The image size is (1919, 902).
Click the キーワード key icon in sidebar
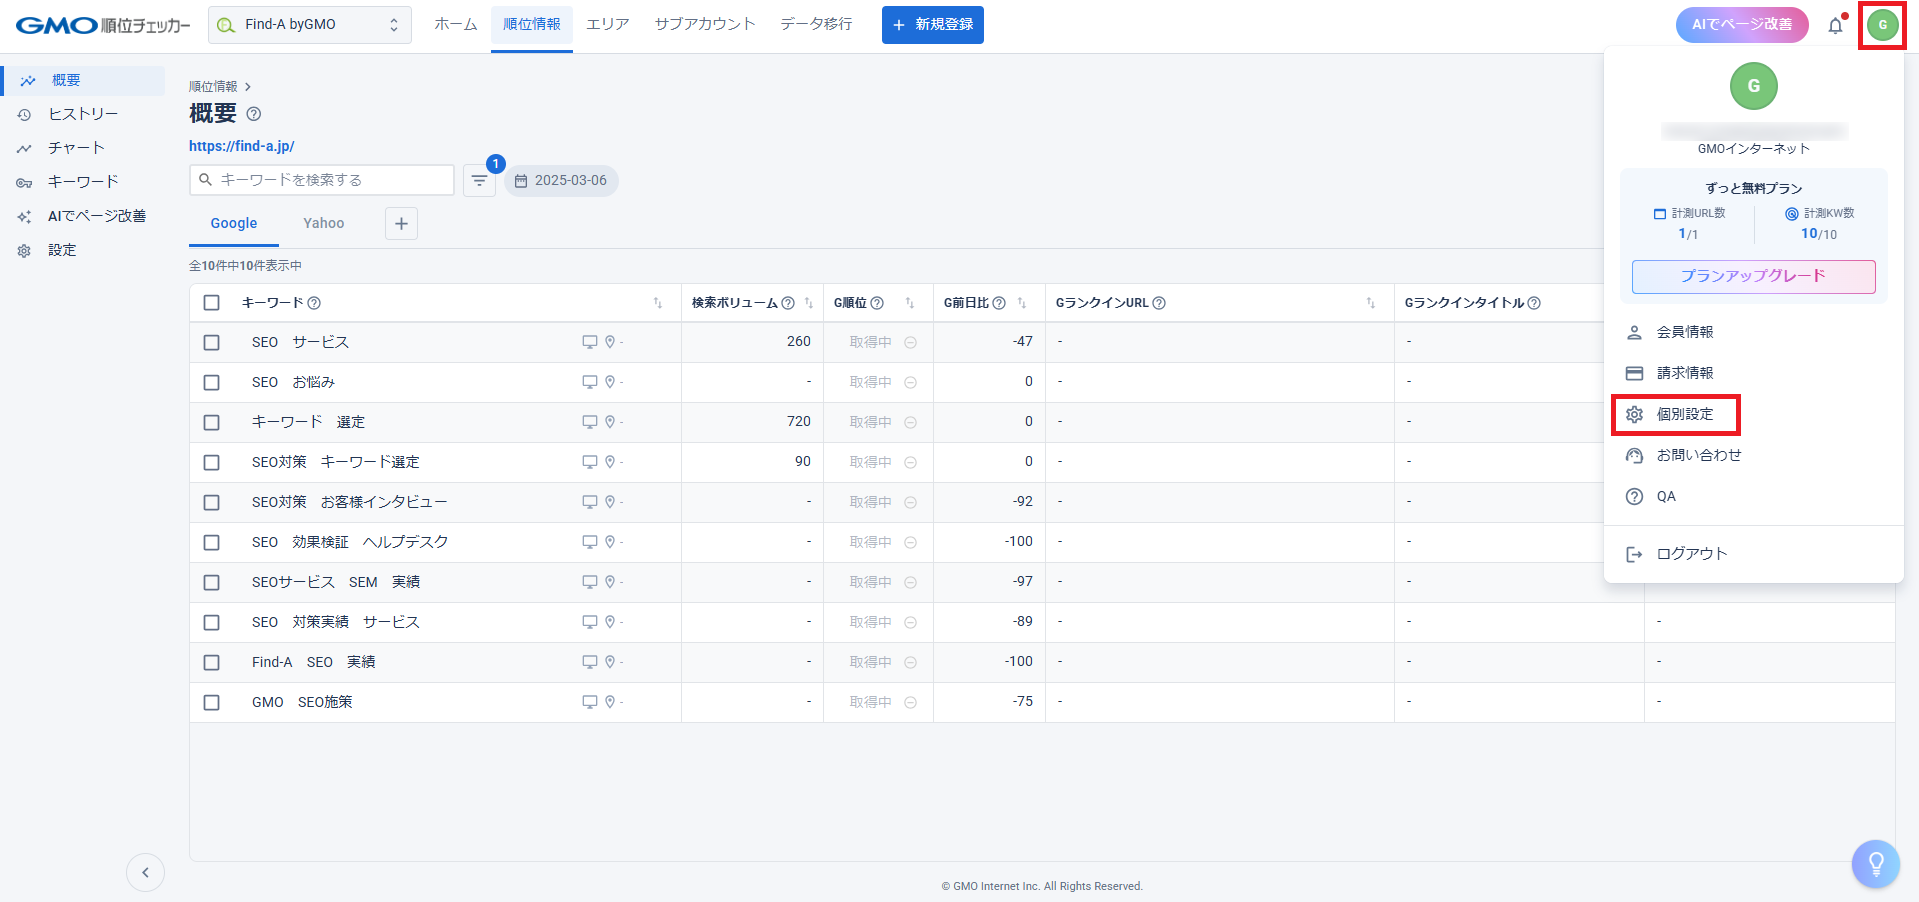pyautogui.click(x=25, y=183)
